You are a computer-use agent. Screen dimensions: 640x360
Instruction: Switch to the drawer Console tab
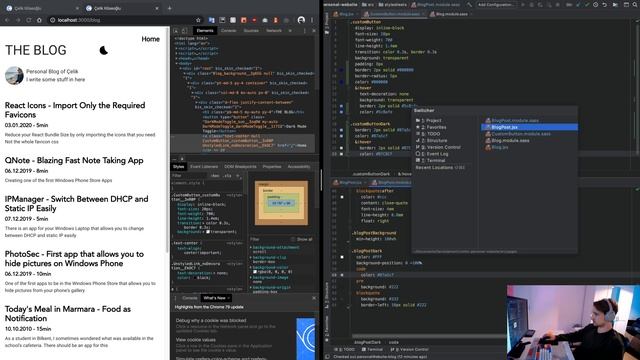[189, 298]
